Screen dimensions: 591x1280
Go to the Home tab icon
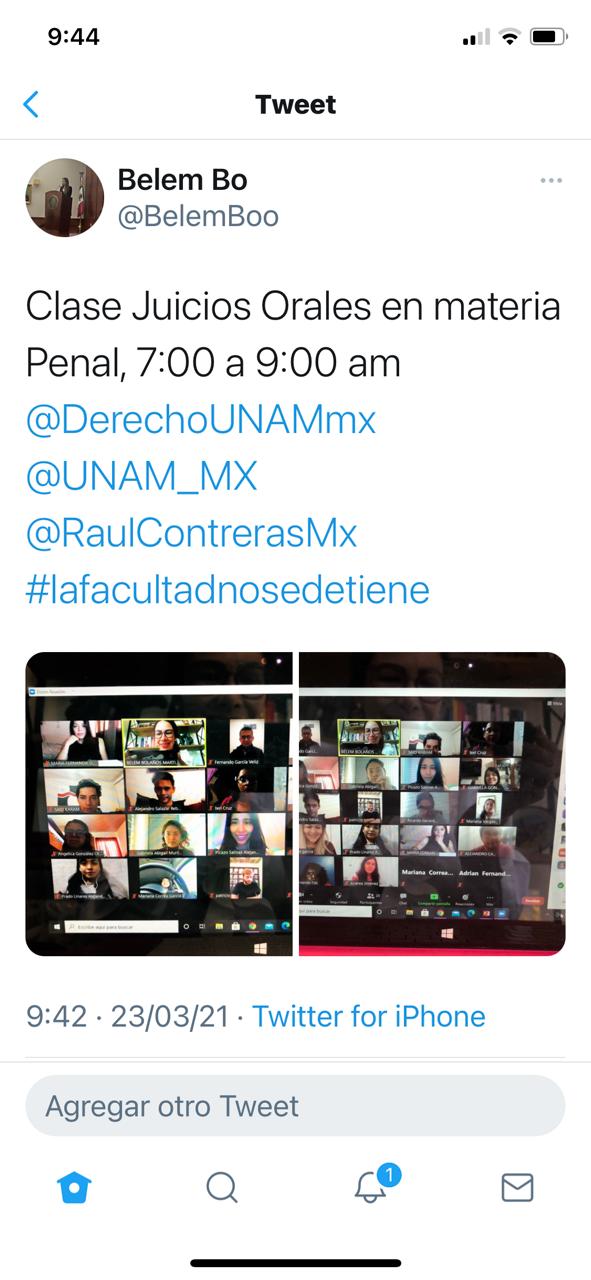click(75, 1187)
